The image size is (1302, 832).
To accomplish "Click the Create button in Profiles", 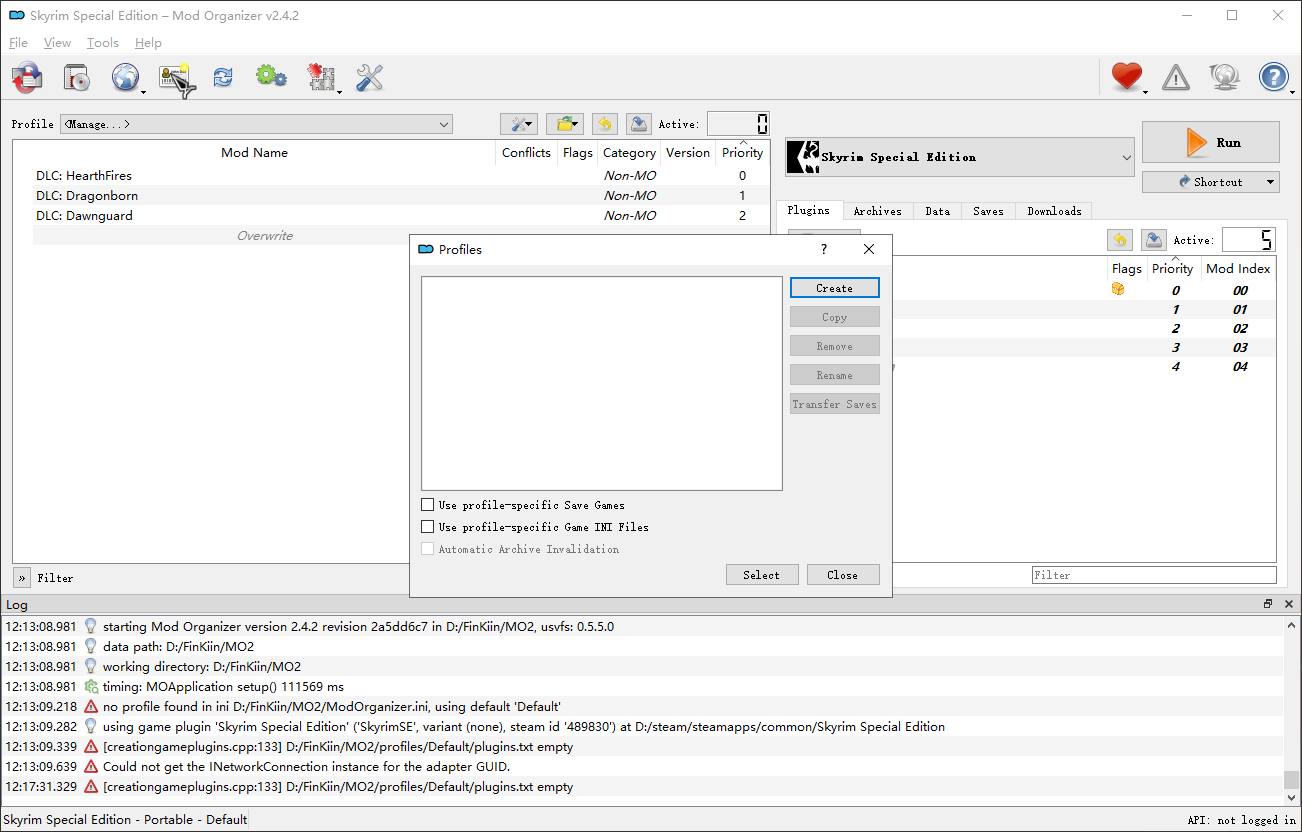I will coord(835,288).
